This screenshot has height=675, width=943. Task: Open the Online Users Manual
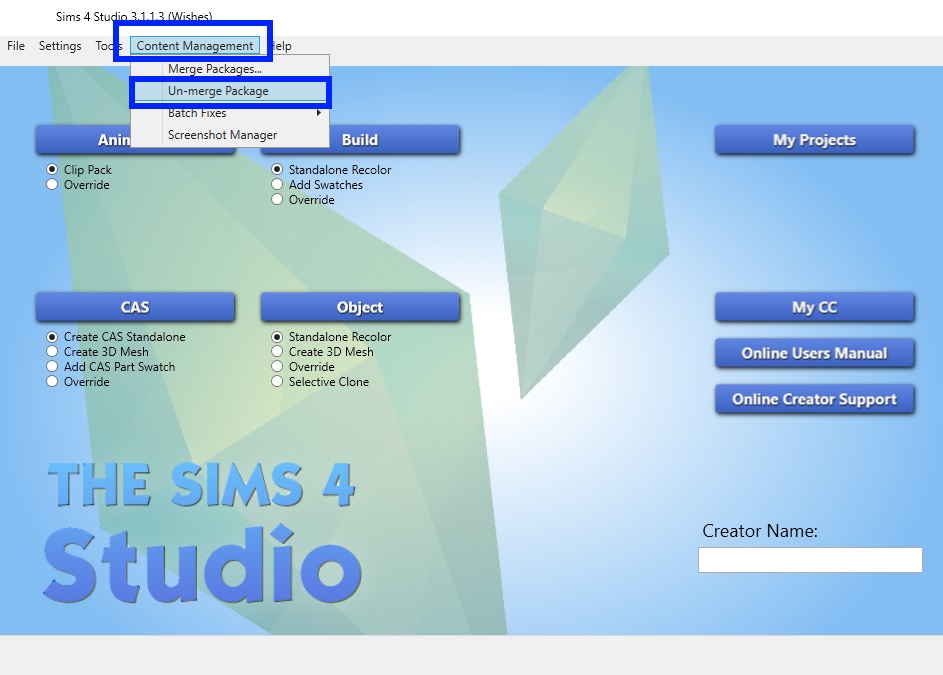pos(814,353)
